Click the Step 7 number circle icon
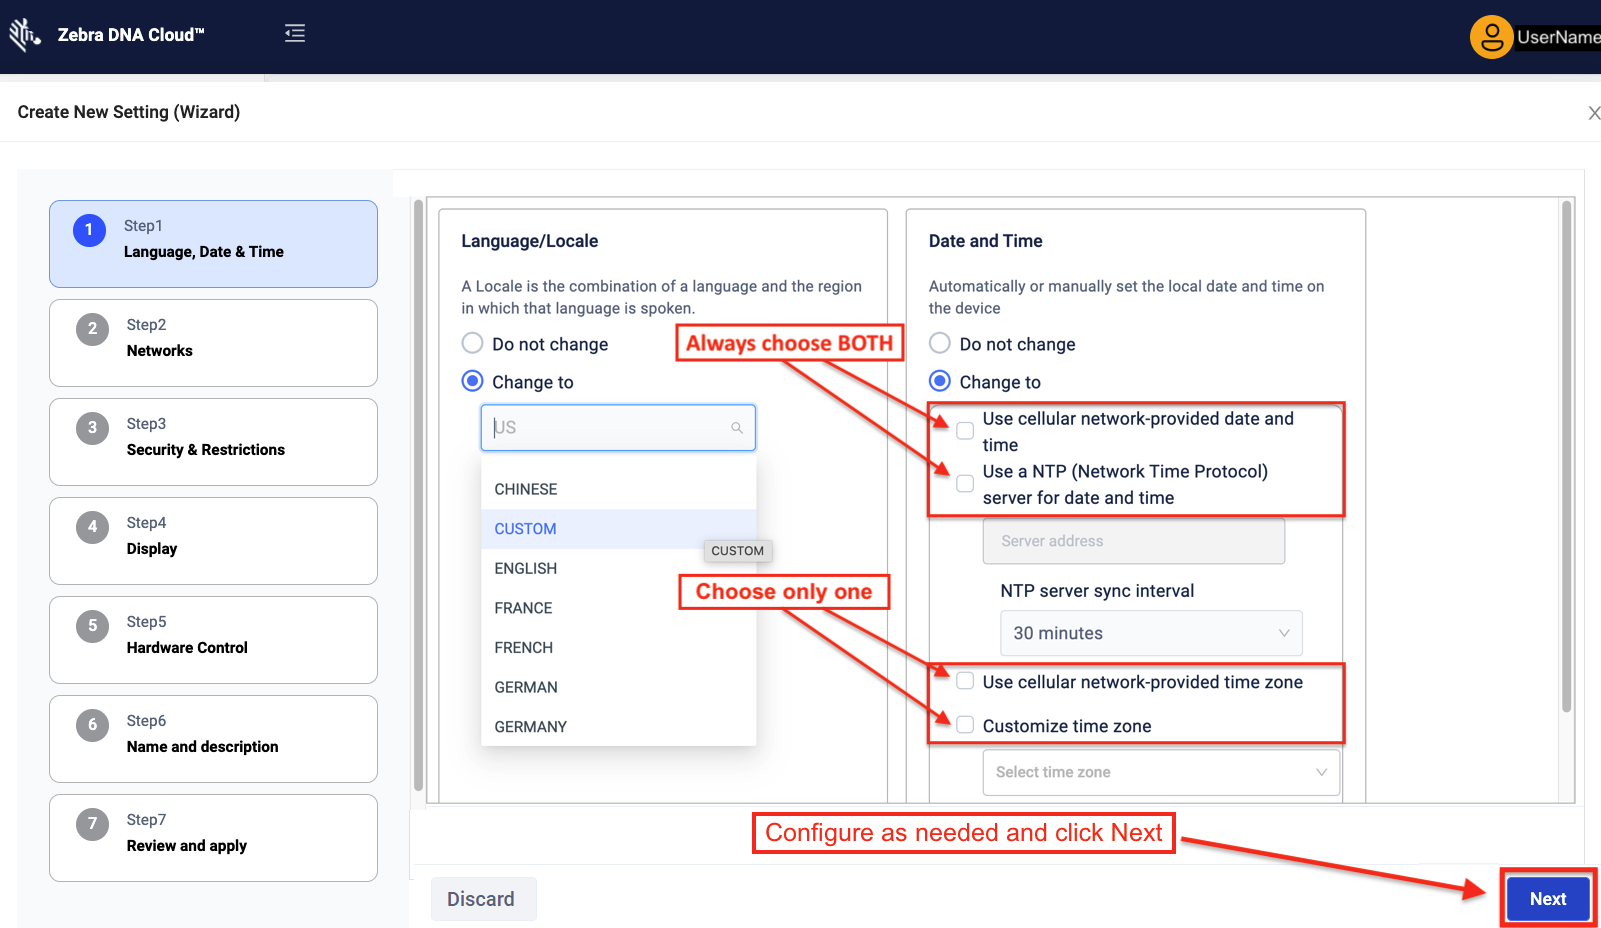This screenshot has height=928, width=1601. point(93,824)
